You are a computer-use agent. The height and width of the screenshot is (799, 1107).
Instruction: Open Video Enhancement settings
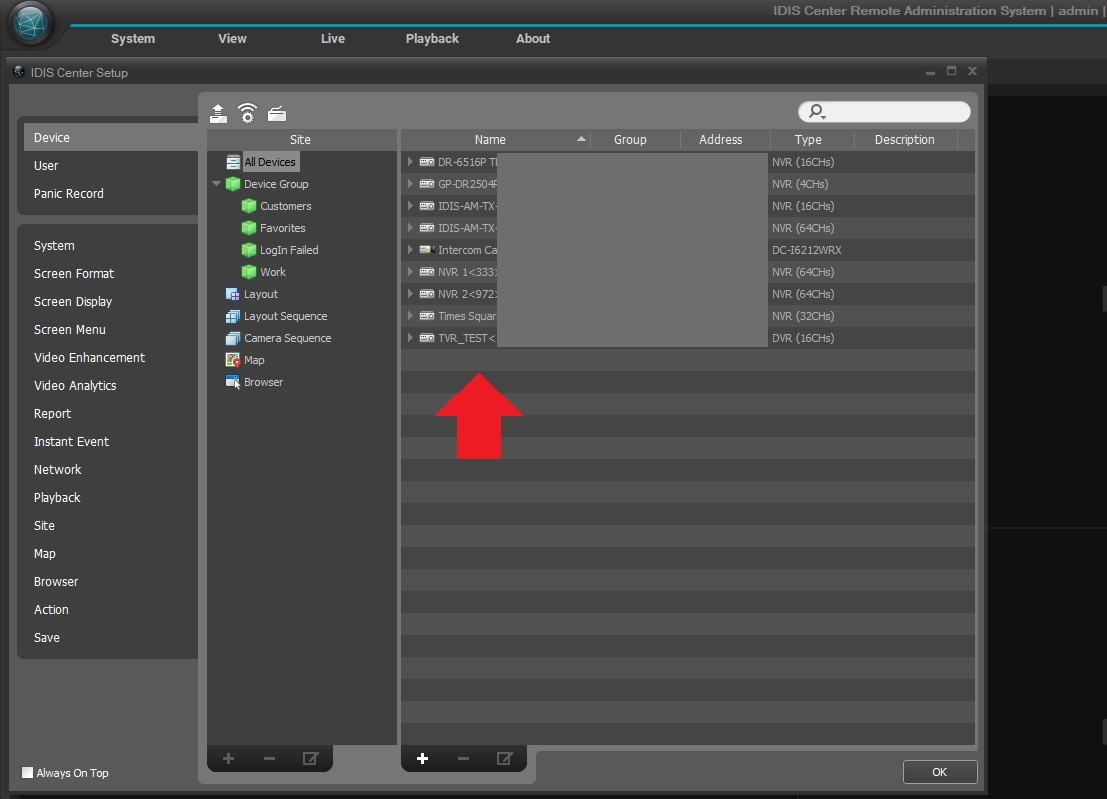(x=90, y=358)
